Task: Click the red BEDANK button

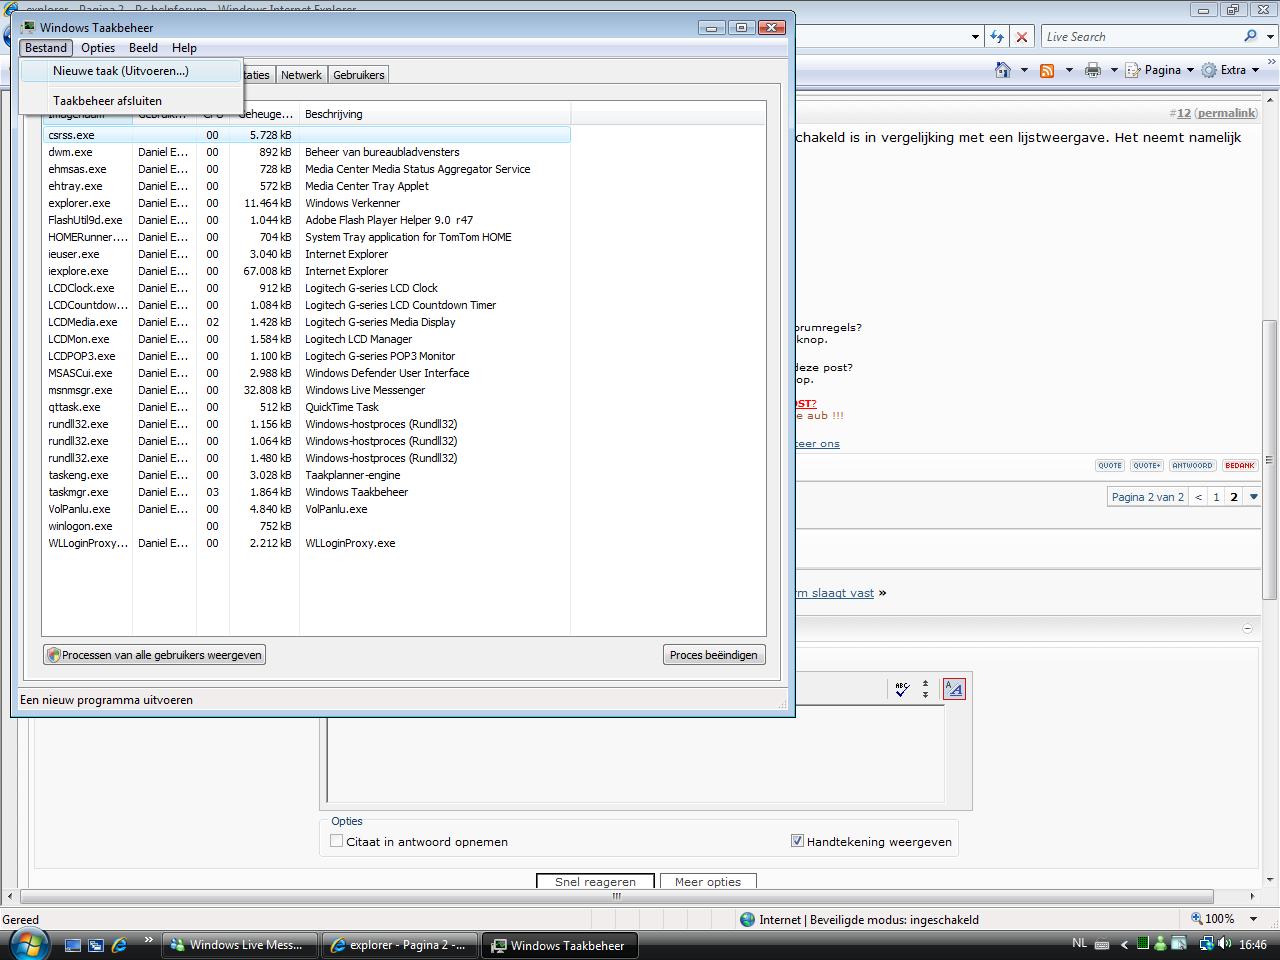Action: pyautogui.click(x=1240, y=465)
